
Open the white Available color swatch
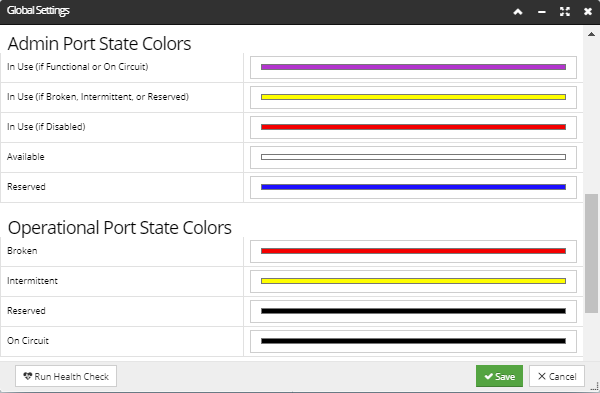(x=413, y=157)
